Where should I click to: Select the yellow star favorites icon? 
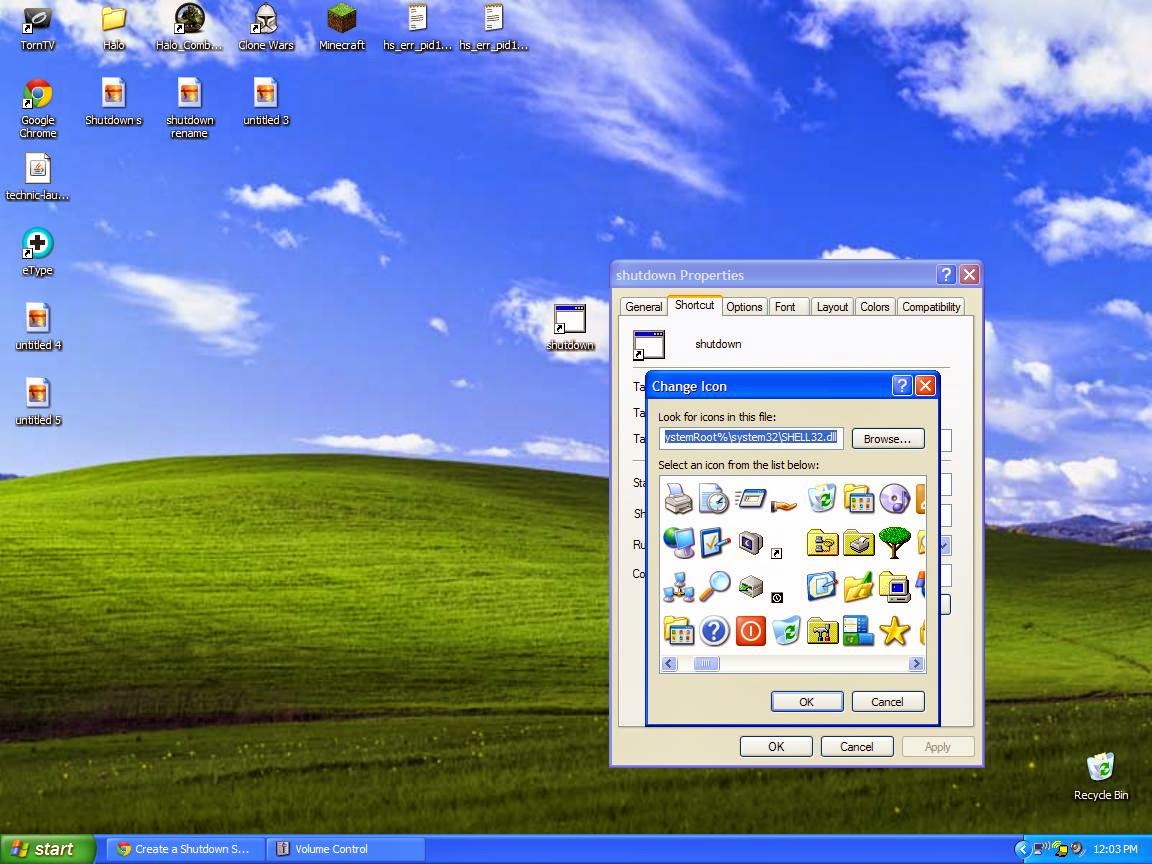895,631
